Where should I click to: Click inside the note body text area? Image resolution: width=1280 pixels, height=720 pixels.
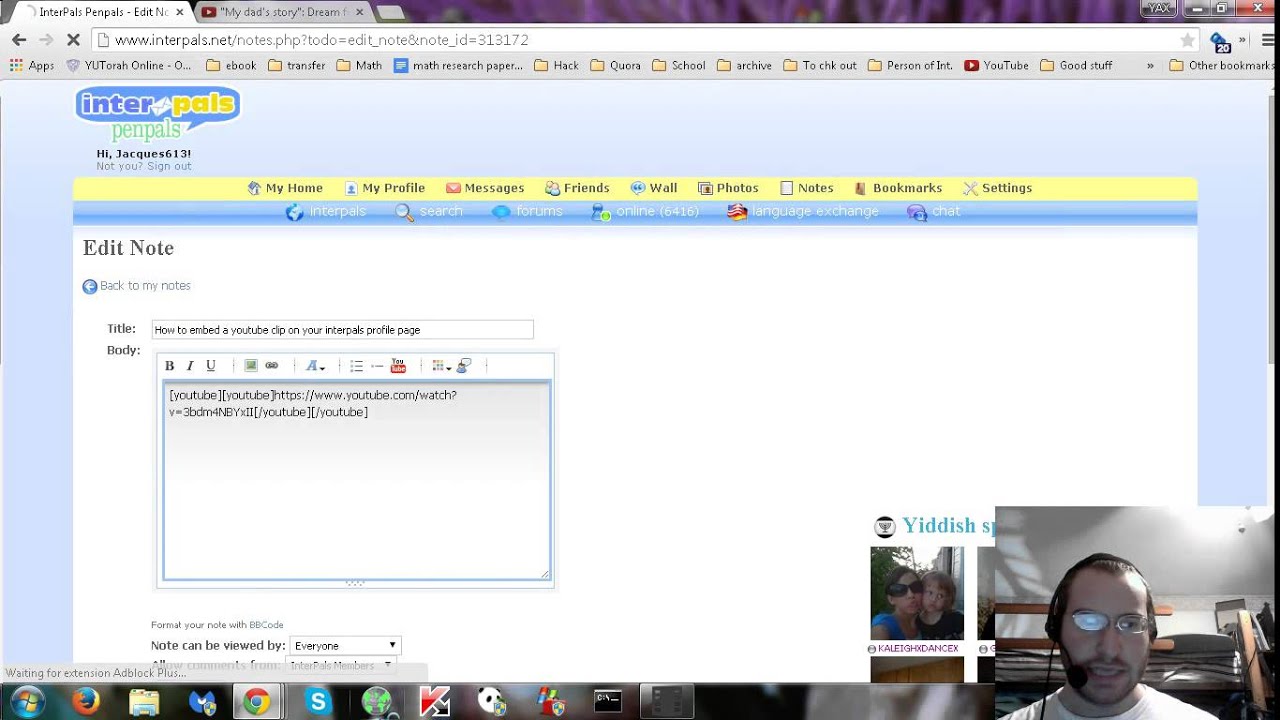356,480
